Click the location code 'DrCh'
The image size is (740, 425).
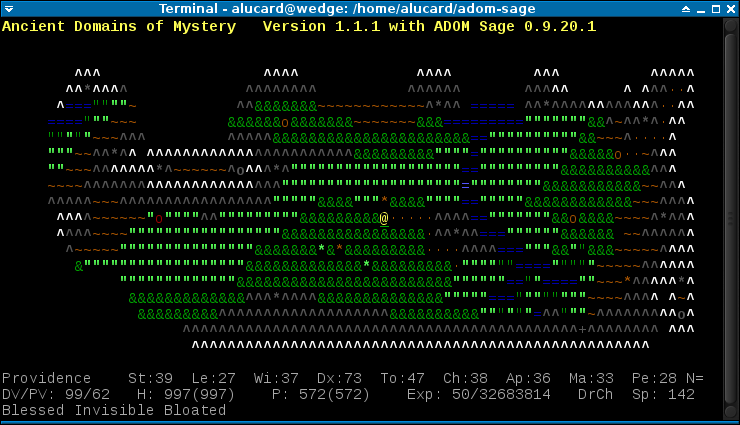click(x=596, y=394)
